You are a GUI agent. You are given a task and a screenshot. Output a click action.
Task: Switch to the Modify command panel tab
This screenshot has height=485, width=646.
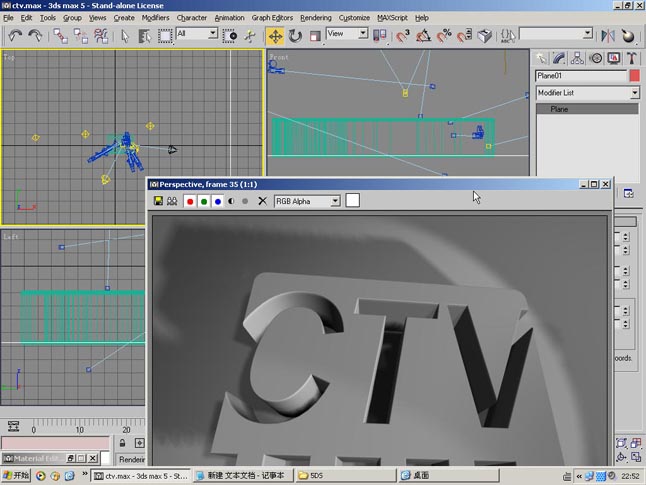click(559, 59)
